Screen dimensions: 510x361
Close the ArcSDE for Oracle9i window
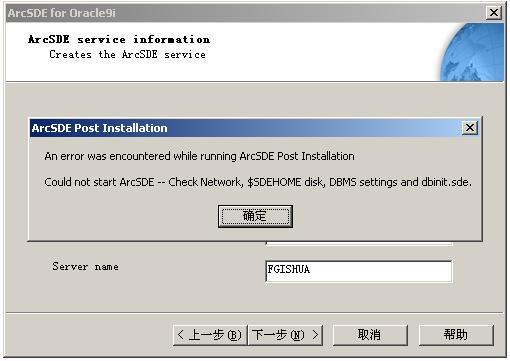pos(494,13)
